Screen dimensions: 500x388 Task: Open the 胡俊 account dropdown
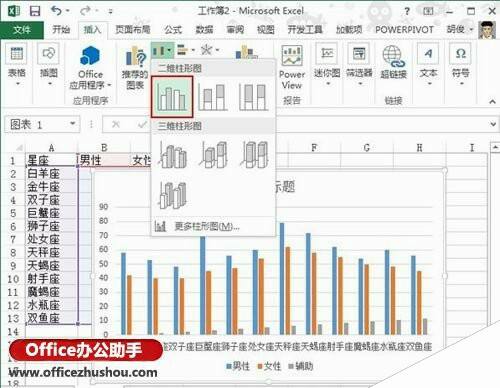tap(460, 30)
